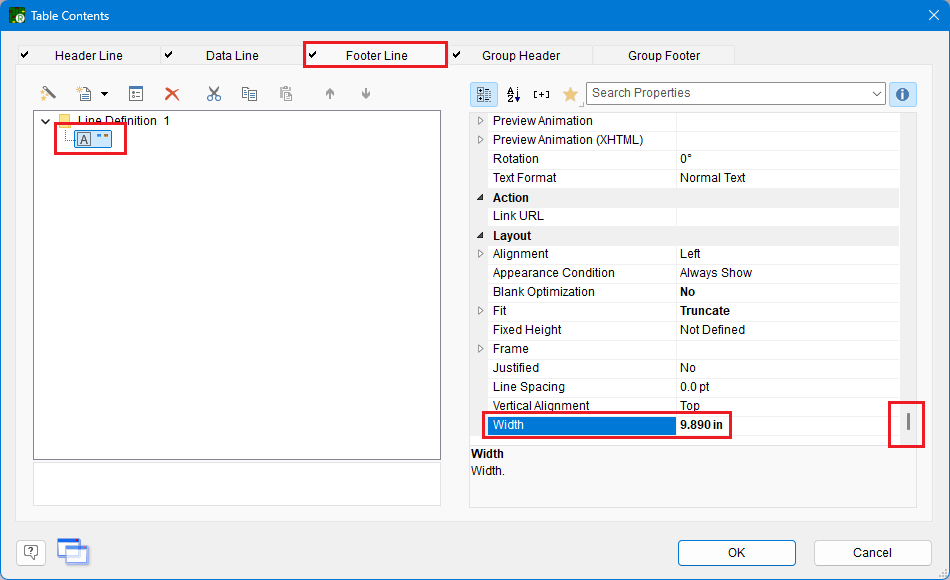Click the copy icon in toolbar
The image size is (950, 580).
click(x=249, y=94)
